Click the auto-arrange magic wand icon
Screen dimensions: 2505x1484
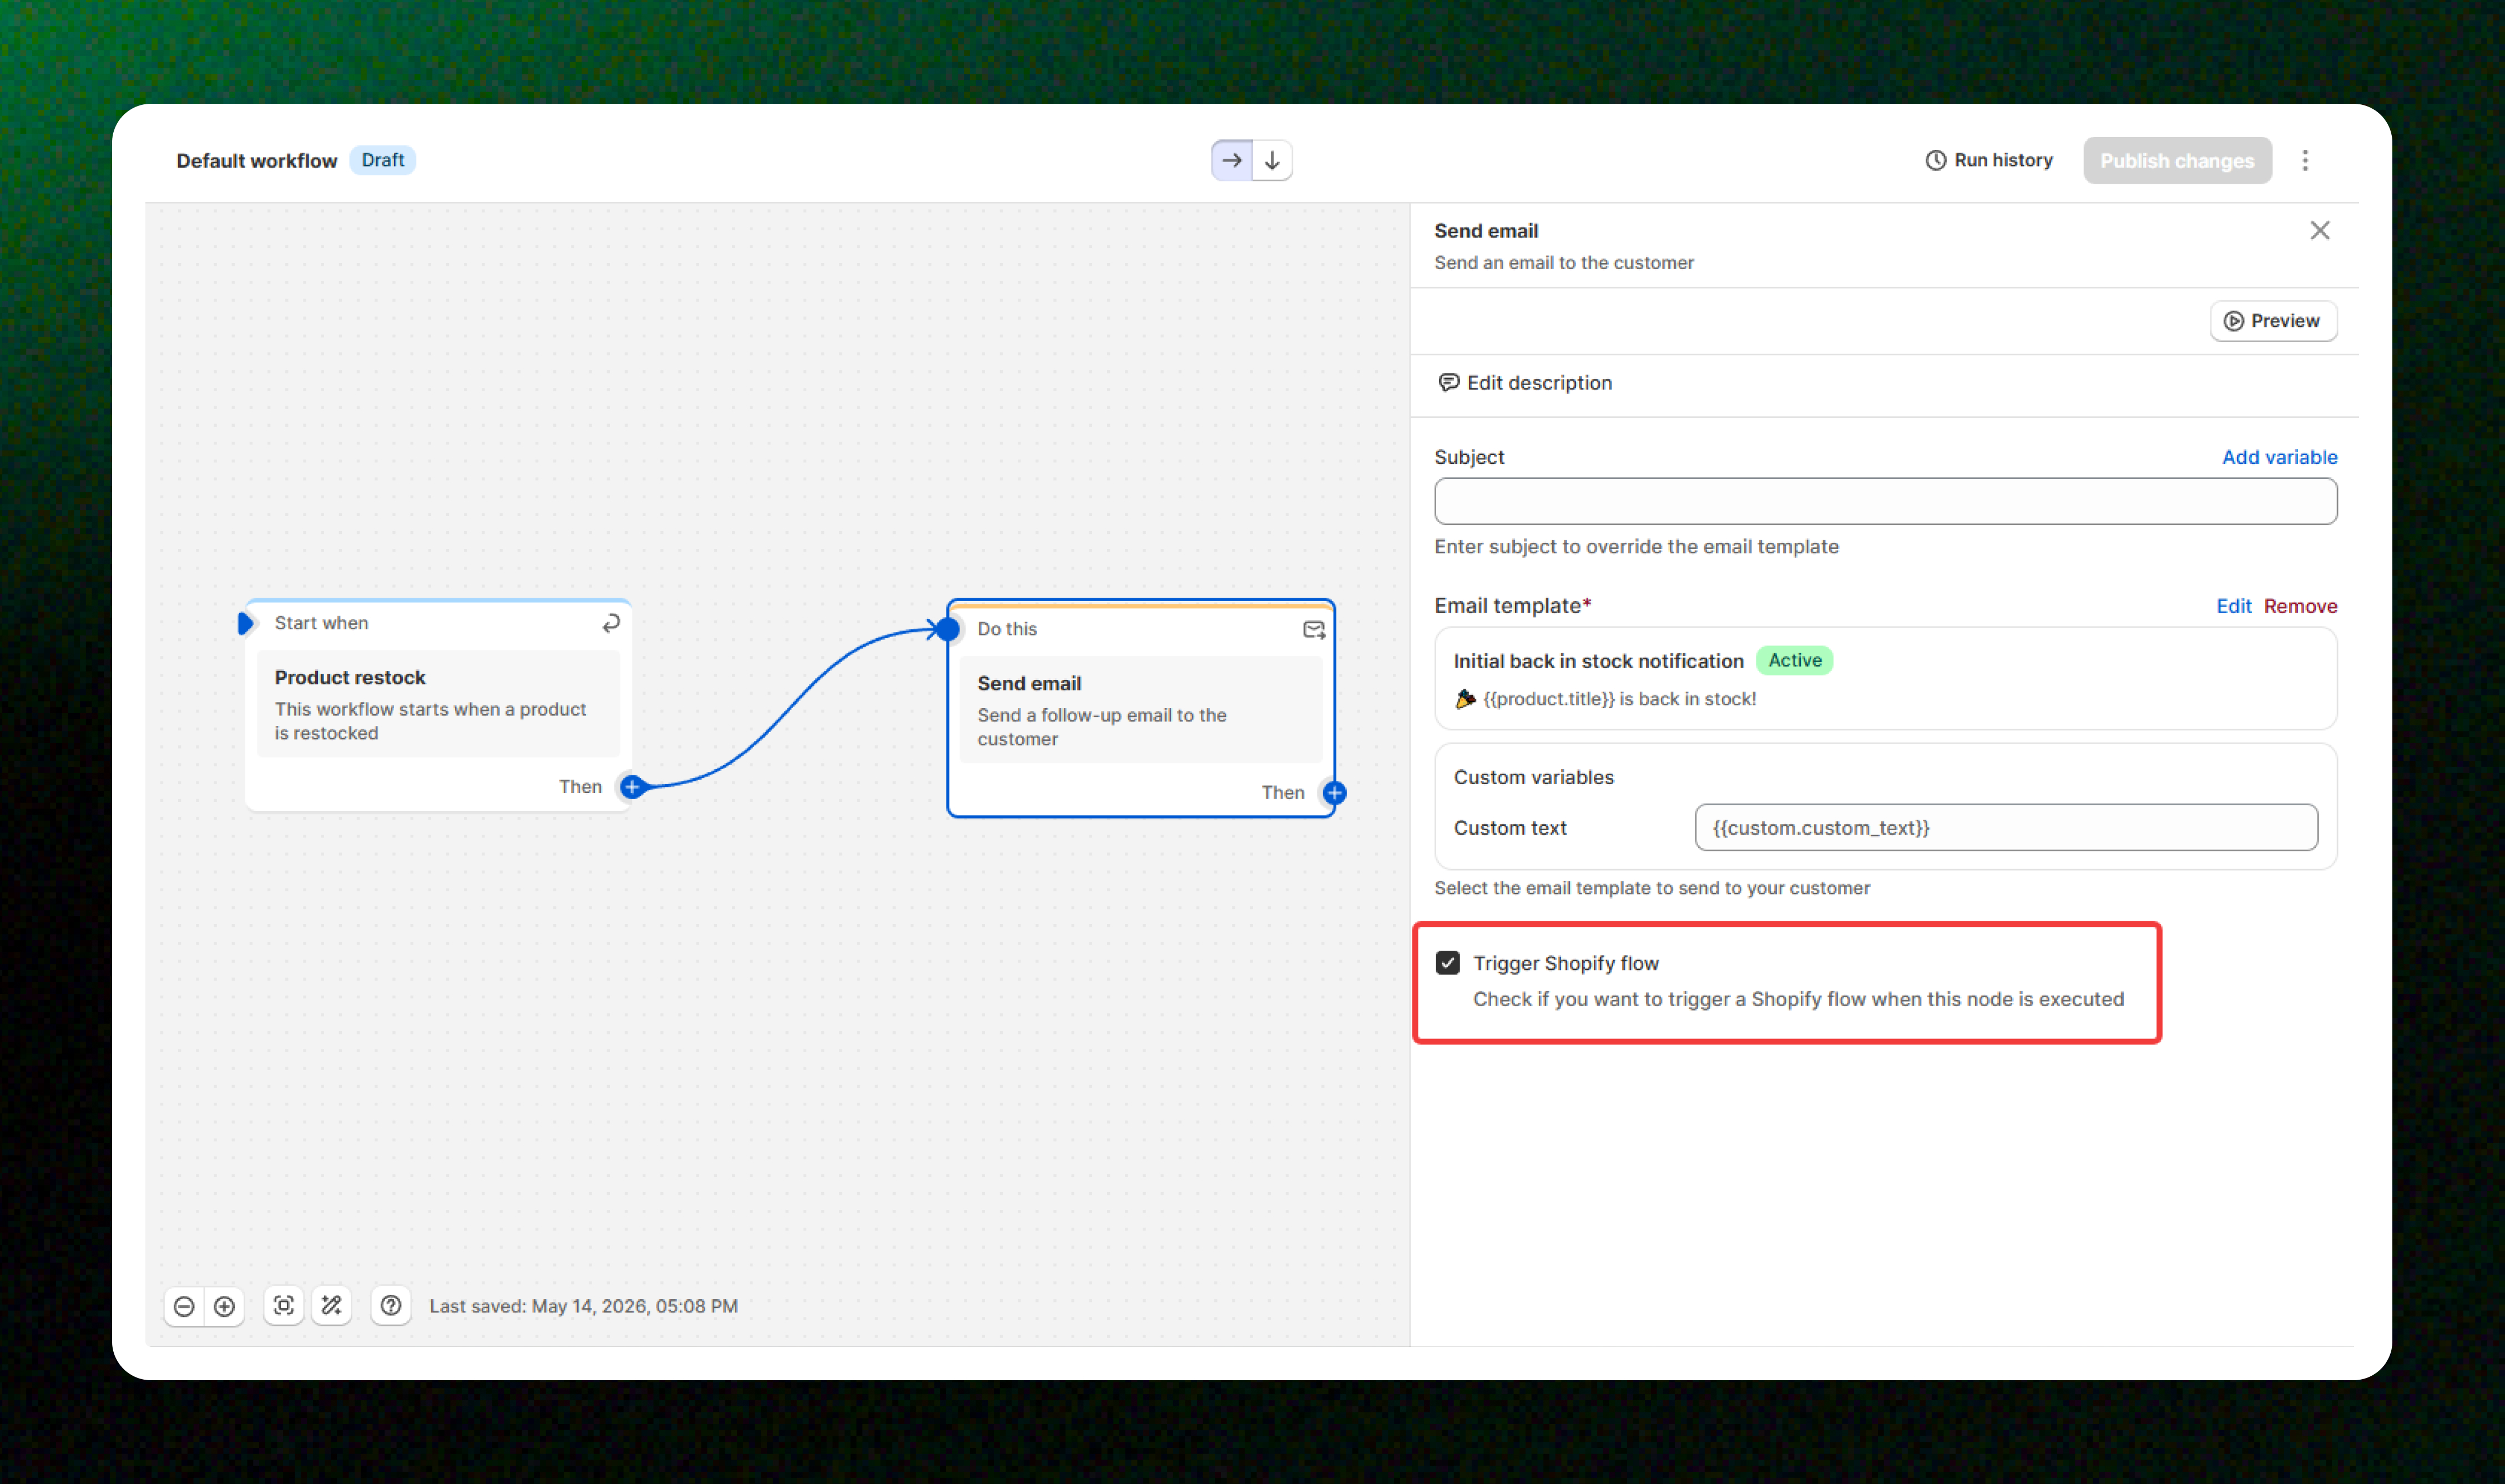331,1306
